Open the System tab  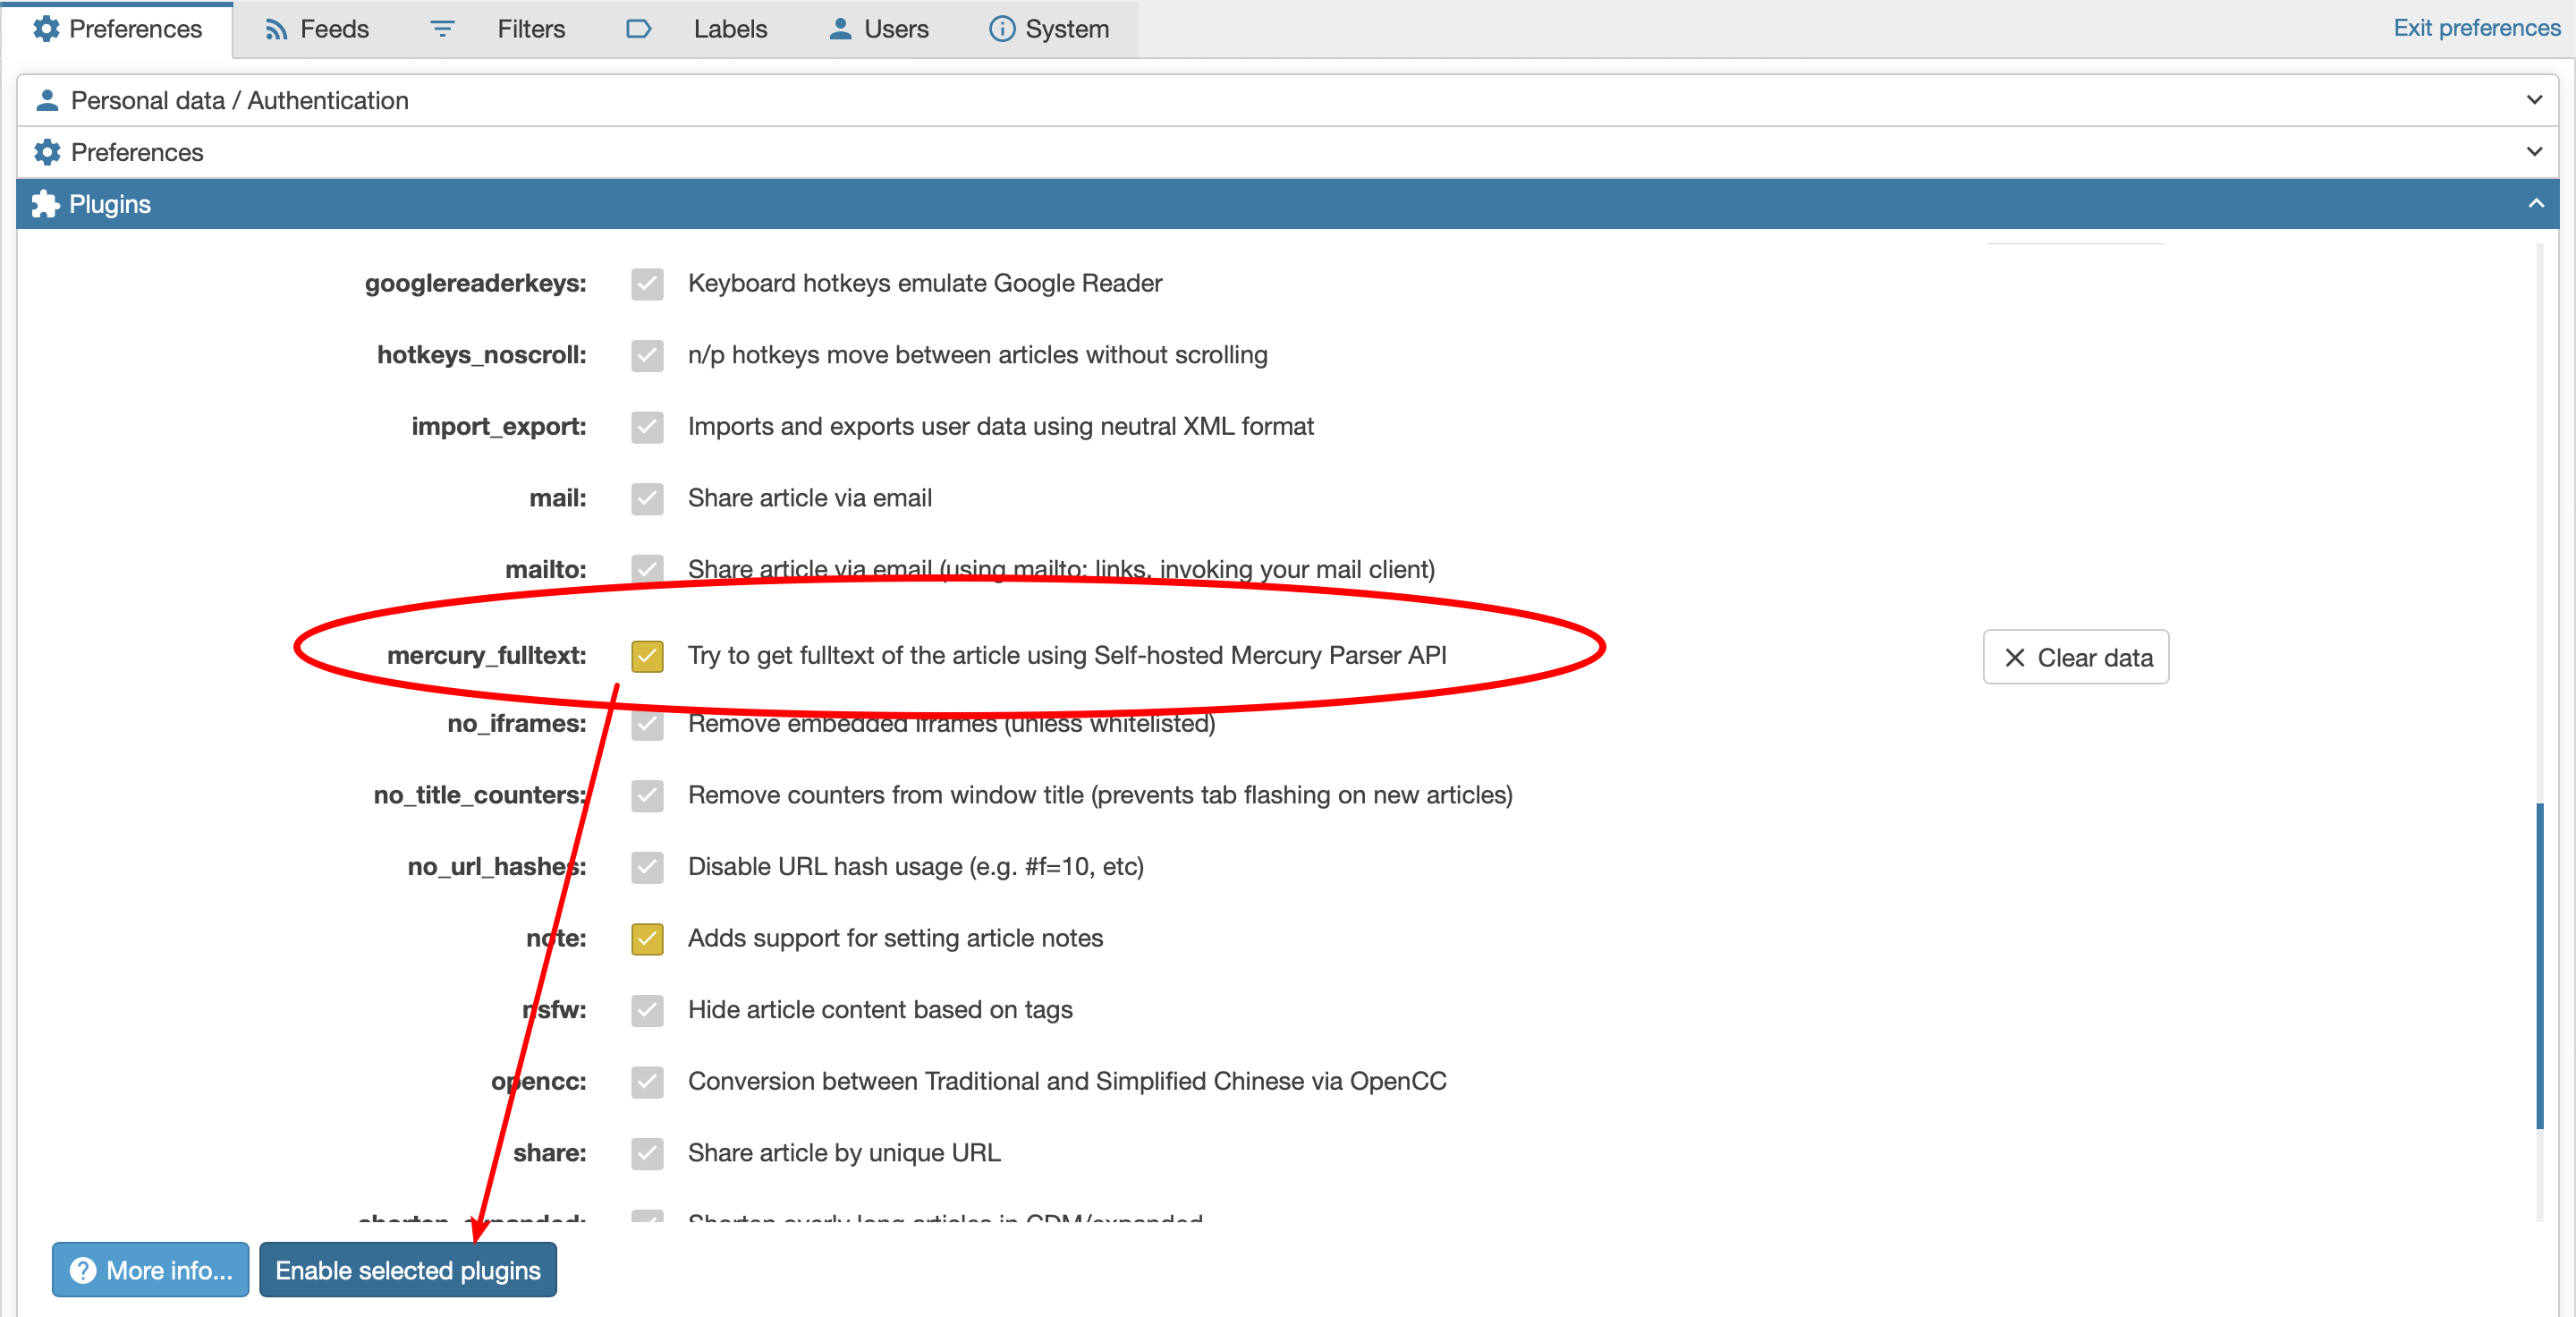1049,29
